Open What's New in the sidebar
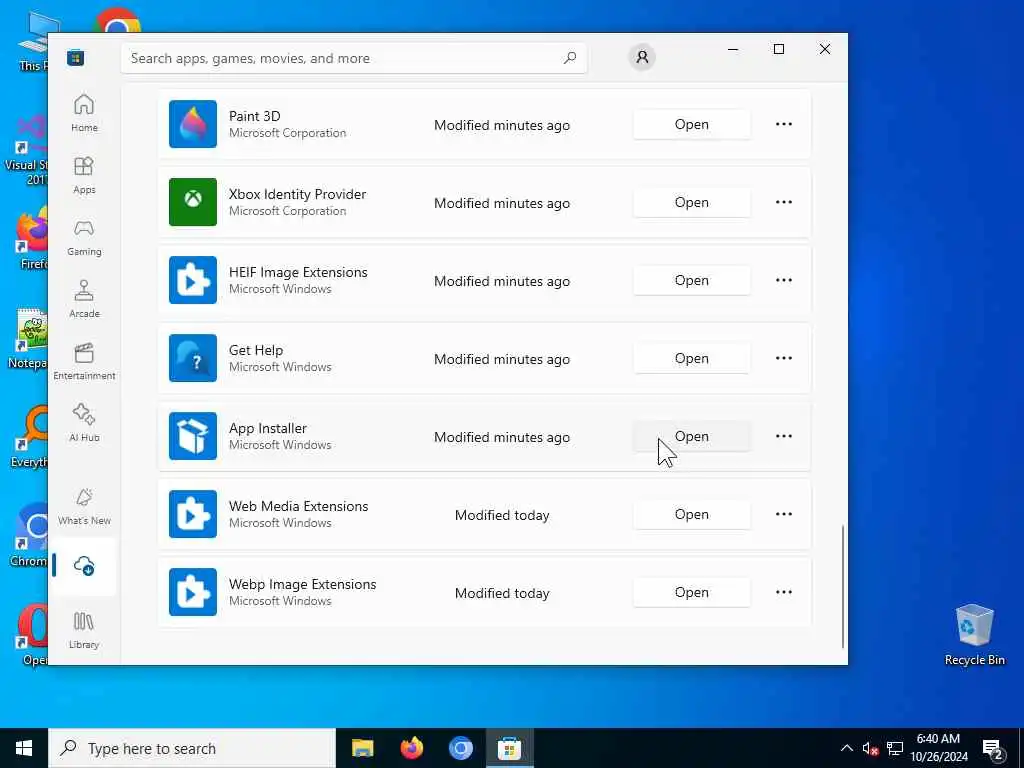Viewport: 1024px width, 768px height. (84, 506)
